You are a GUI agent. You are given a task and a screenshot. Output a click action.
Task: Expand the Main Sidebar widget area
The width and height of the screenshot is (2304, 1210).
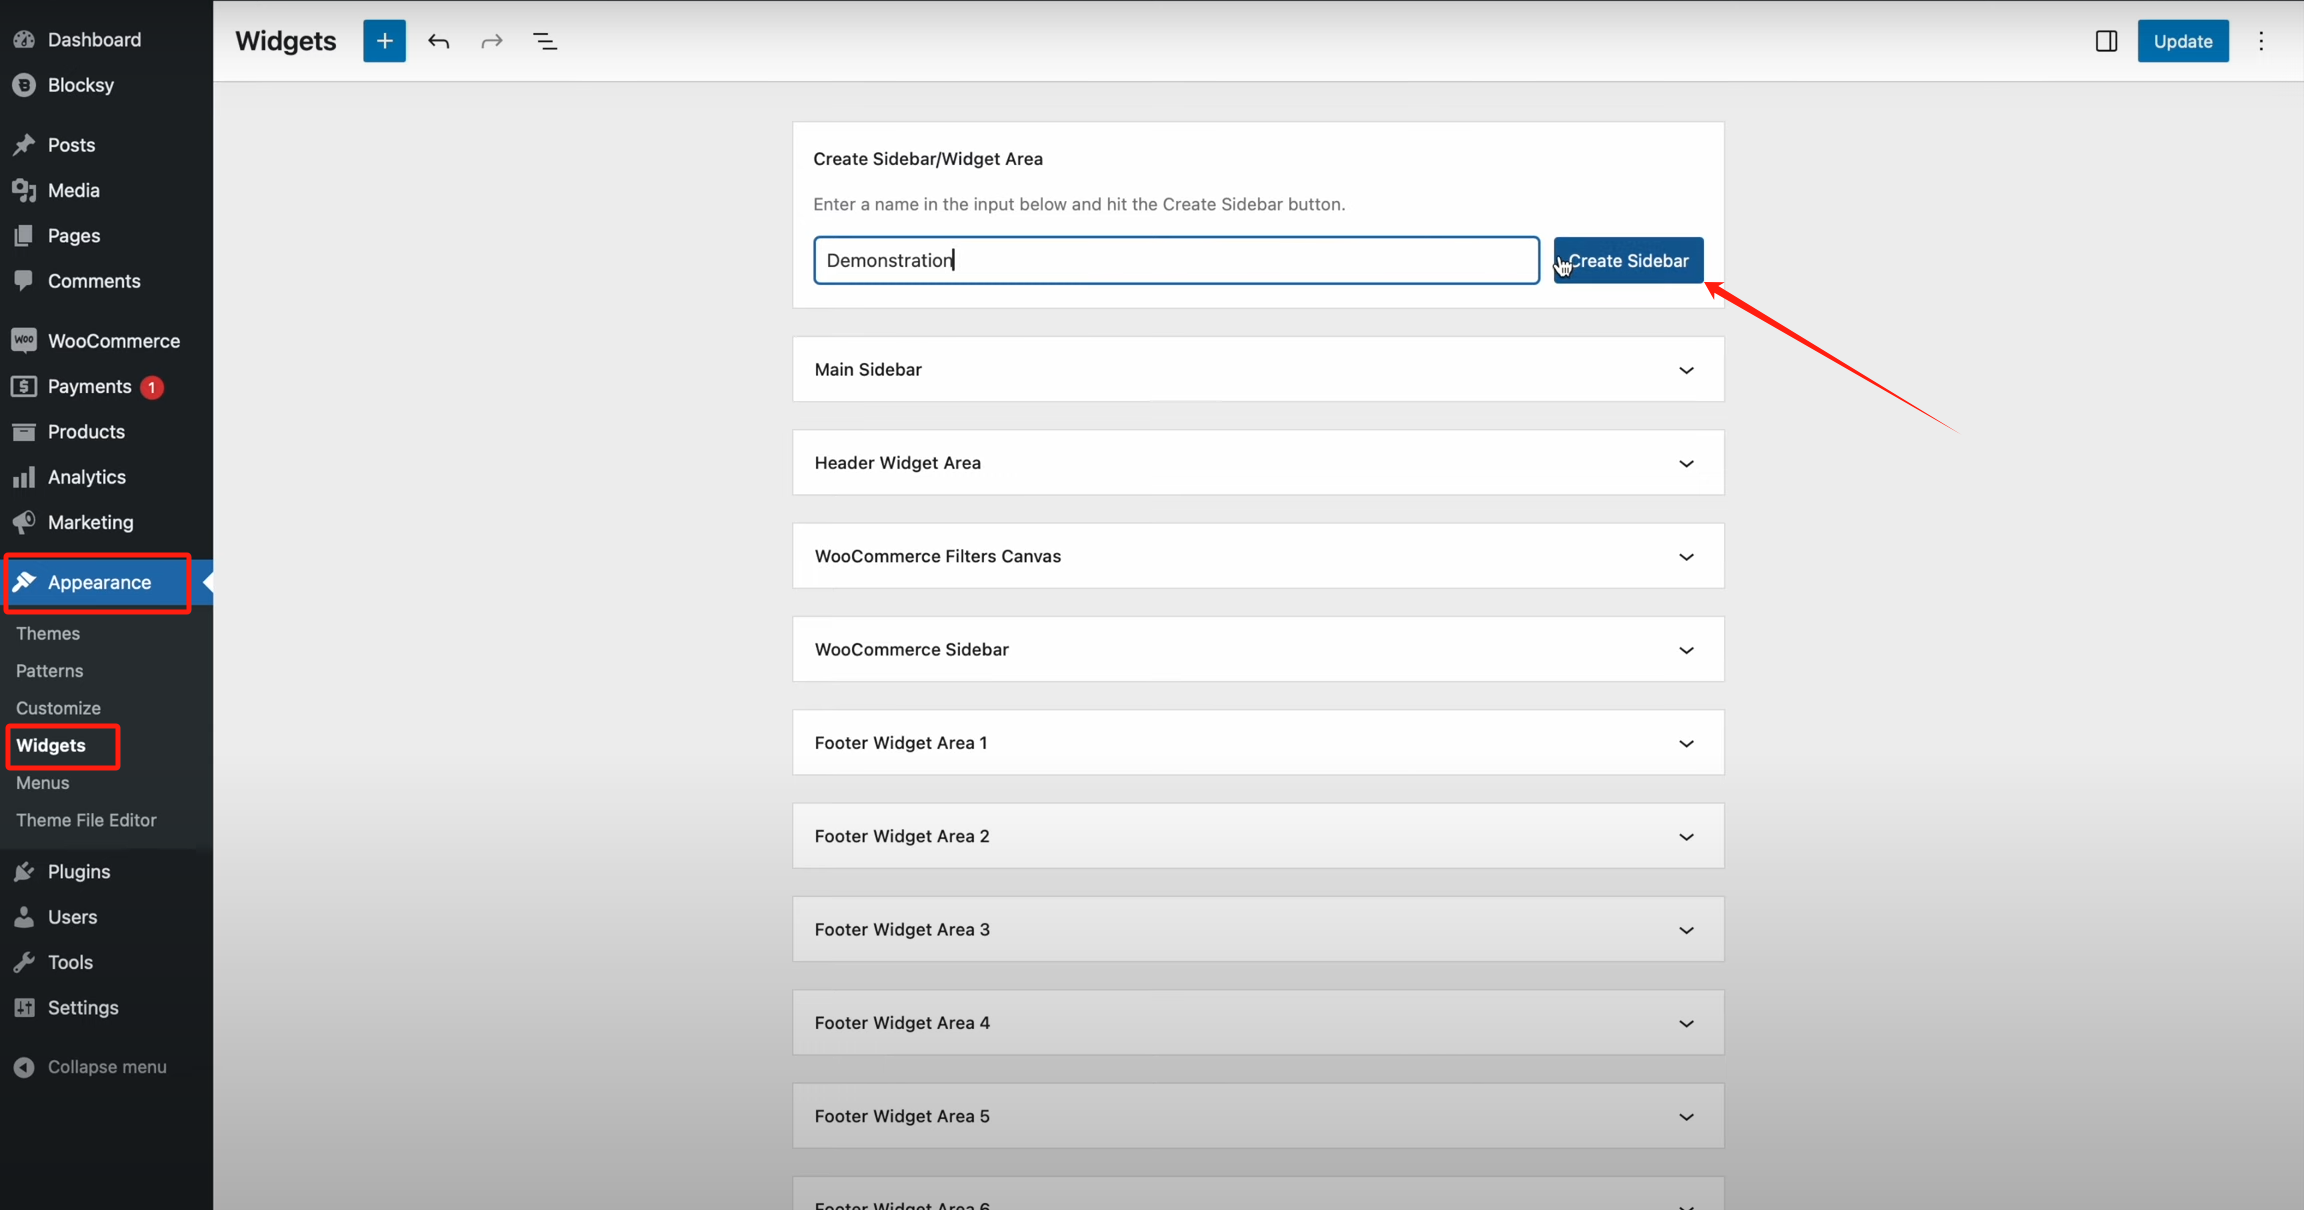click(1686, 370)
